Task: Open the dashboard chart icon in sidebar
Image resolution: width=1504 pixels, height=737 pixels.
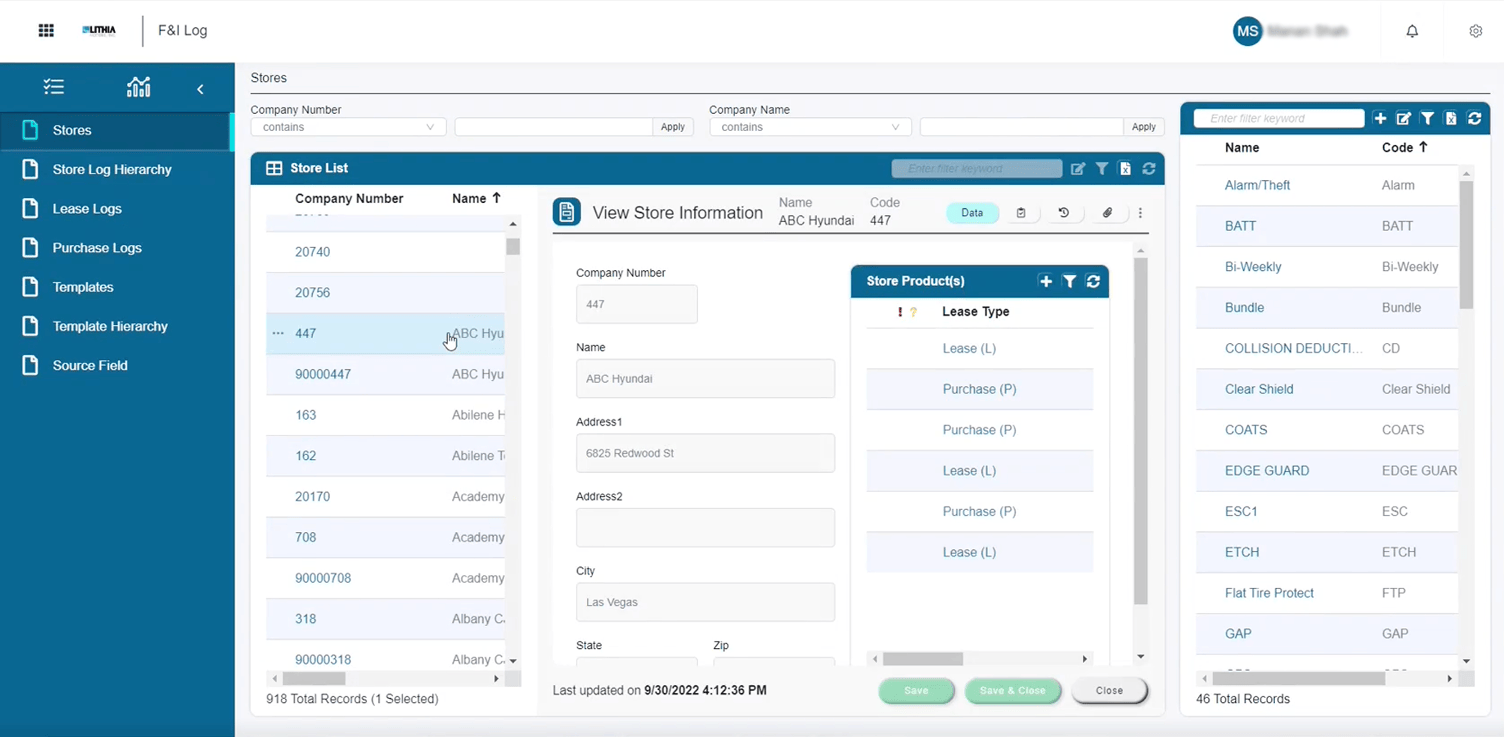Action: coord(138,88)
